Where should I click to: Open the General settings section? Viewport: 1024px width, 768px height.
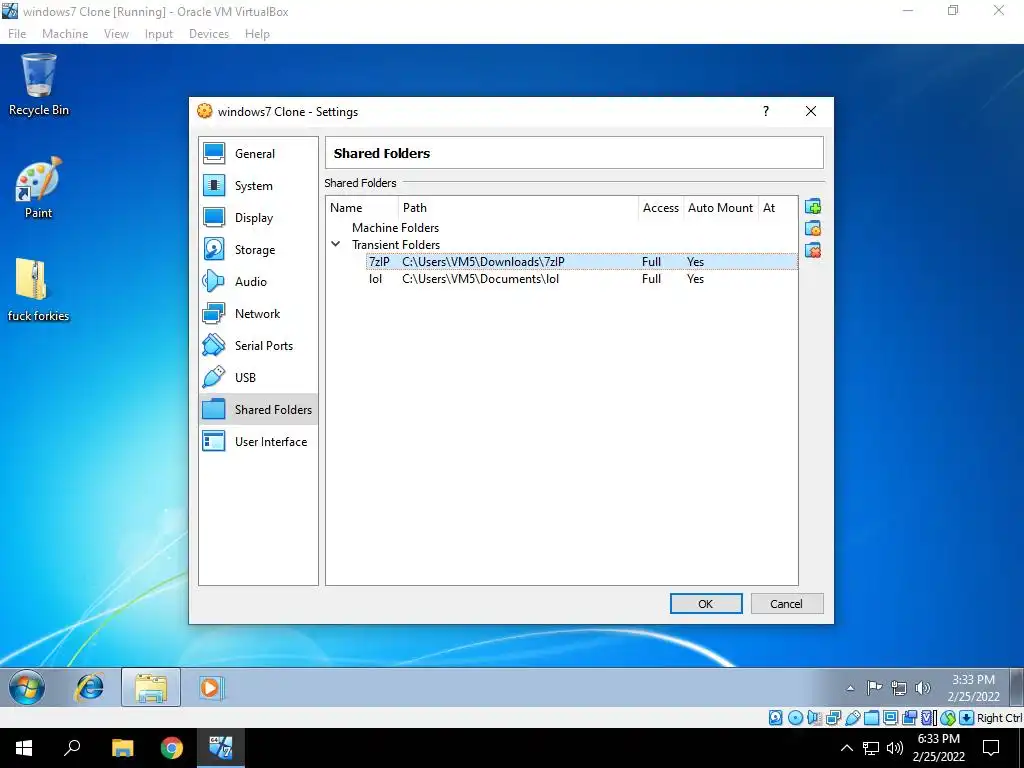coord(258,153)
